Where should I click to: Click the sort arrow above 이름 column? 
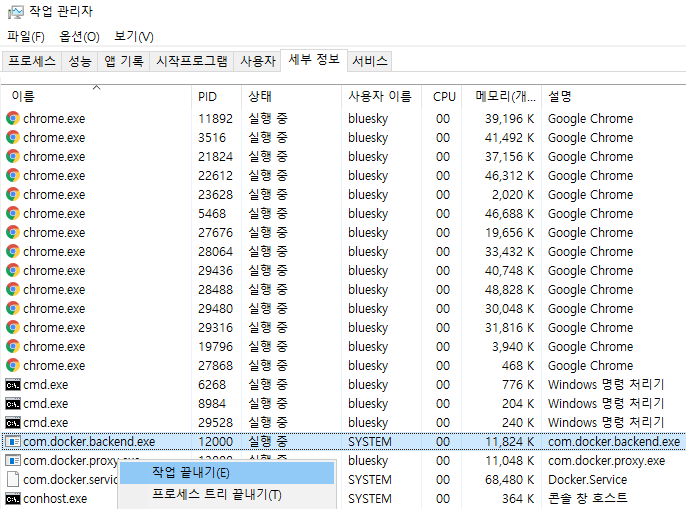tap(97, 88)
